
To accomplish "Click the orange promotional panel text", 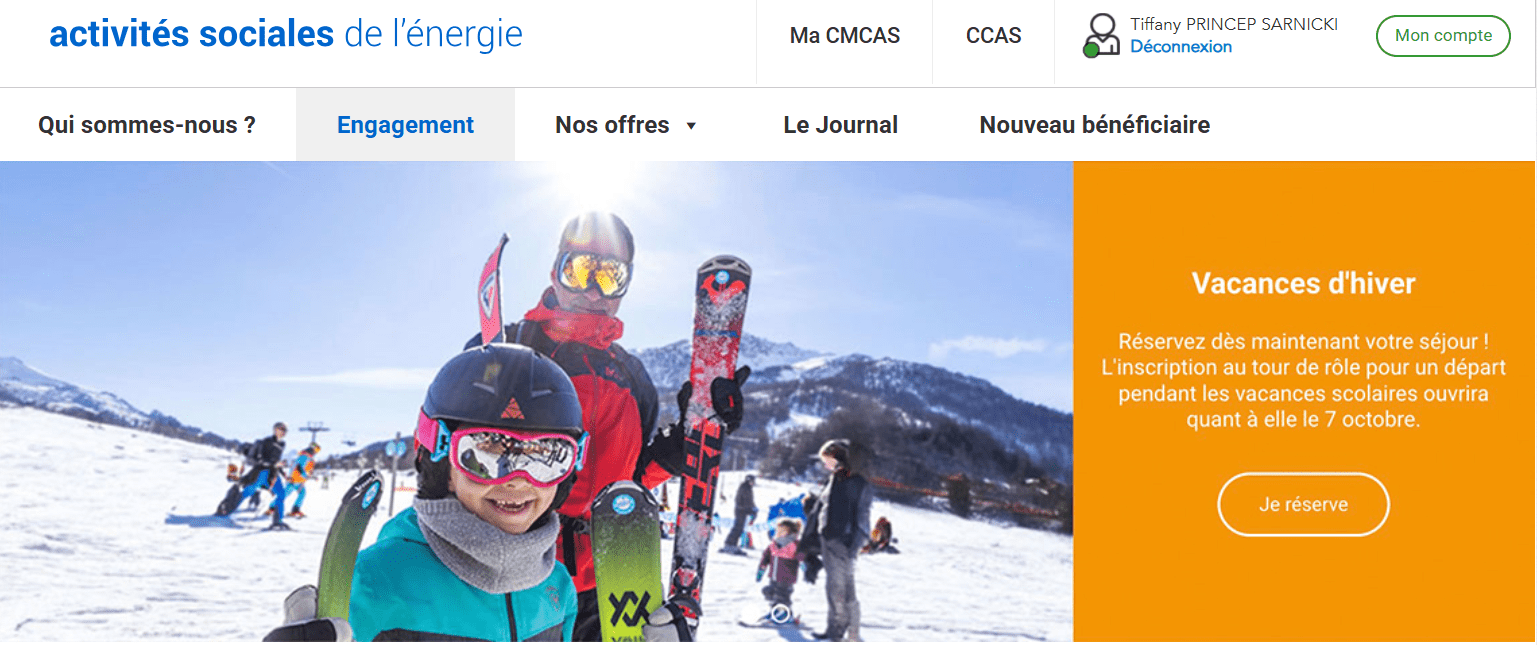I will 1303,380.
